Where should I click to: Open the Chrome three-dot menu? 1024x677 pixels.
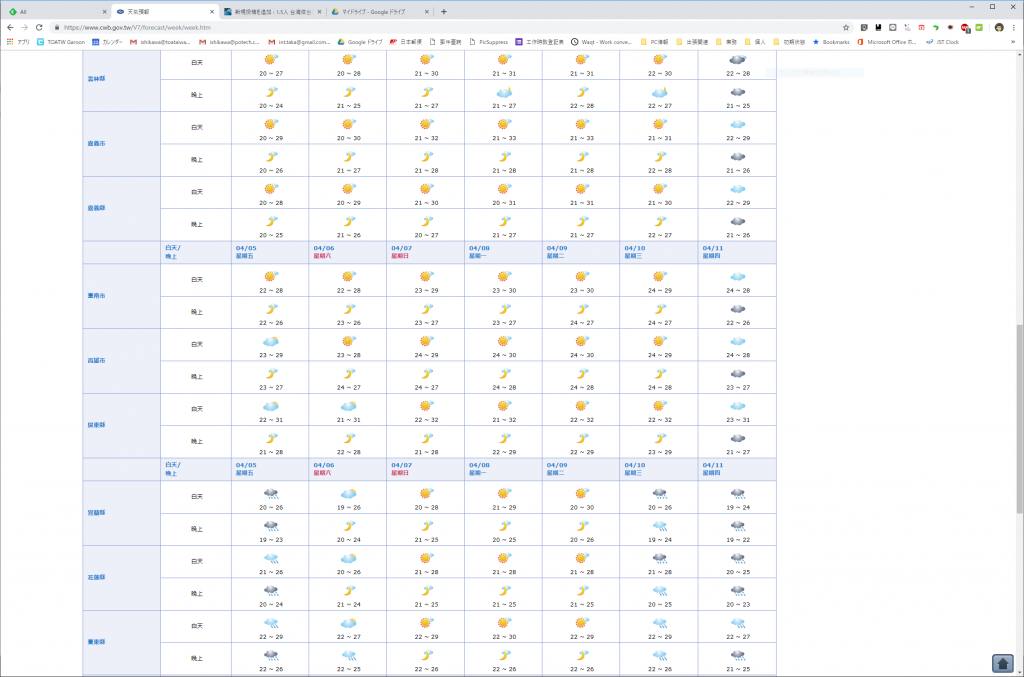pyautogui.click(x=1014, y=27)
